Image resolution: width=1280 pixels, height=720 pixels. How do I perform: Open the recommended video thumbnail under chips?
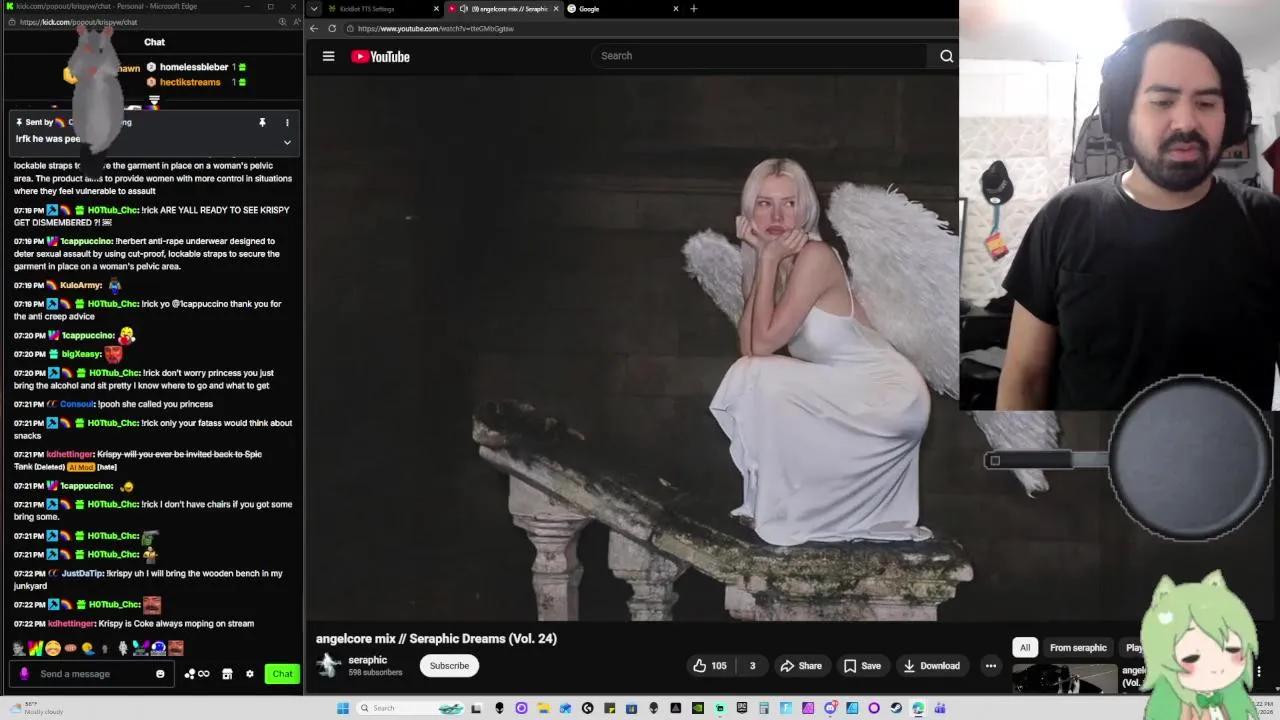1064,679
